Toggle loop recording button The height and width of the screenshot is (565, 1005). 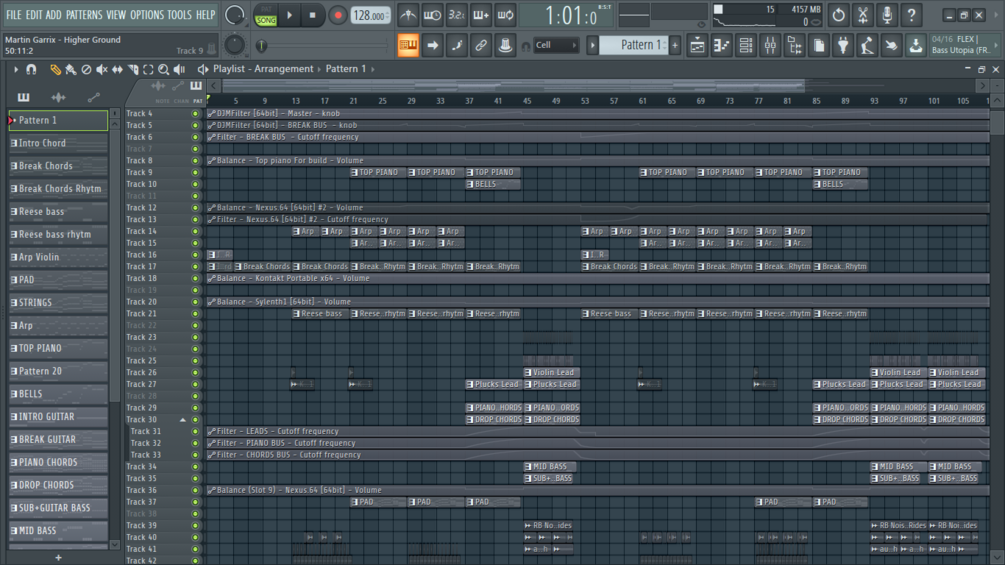(505, 15)
